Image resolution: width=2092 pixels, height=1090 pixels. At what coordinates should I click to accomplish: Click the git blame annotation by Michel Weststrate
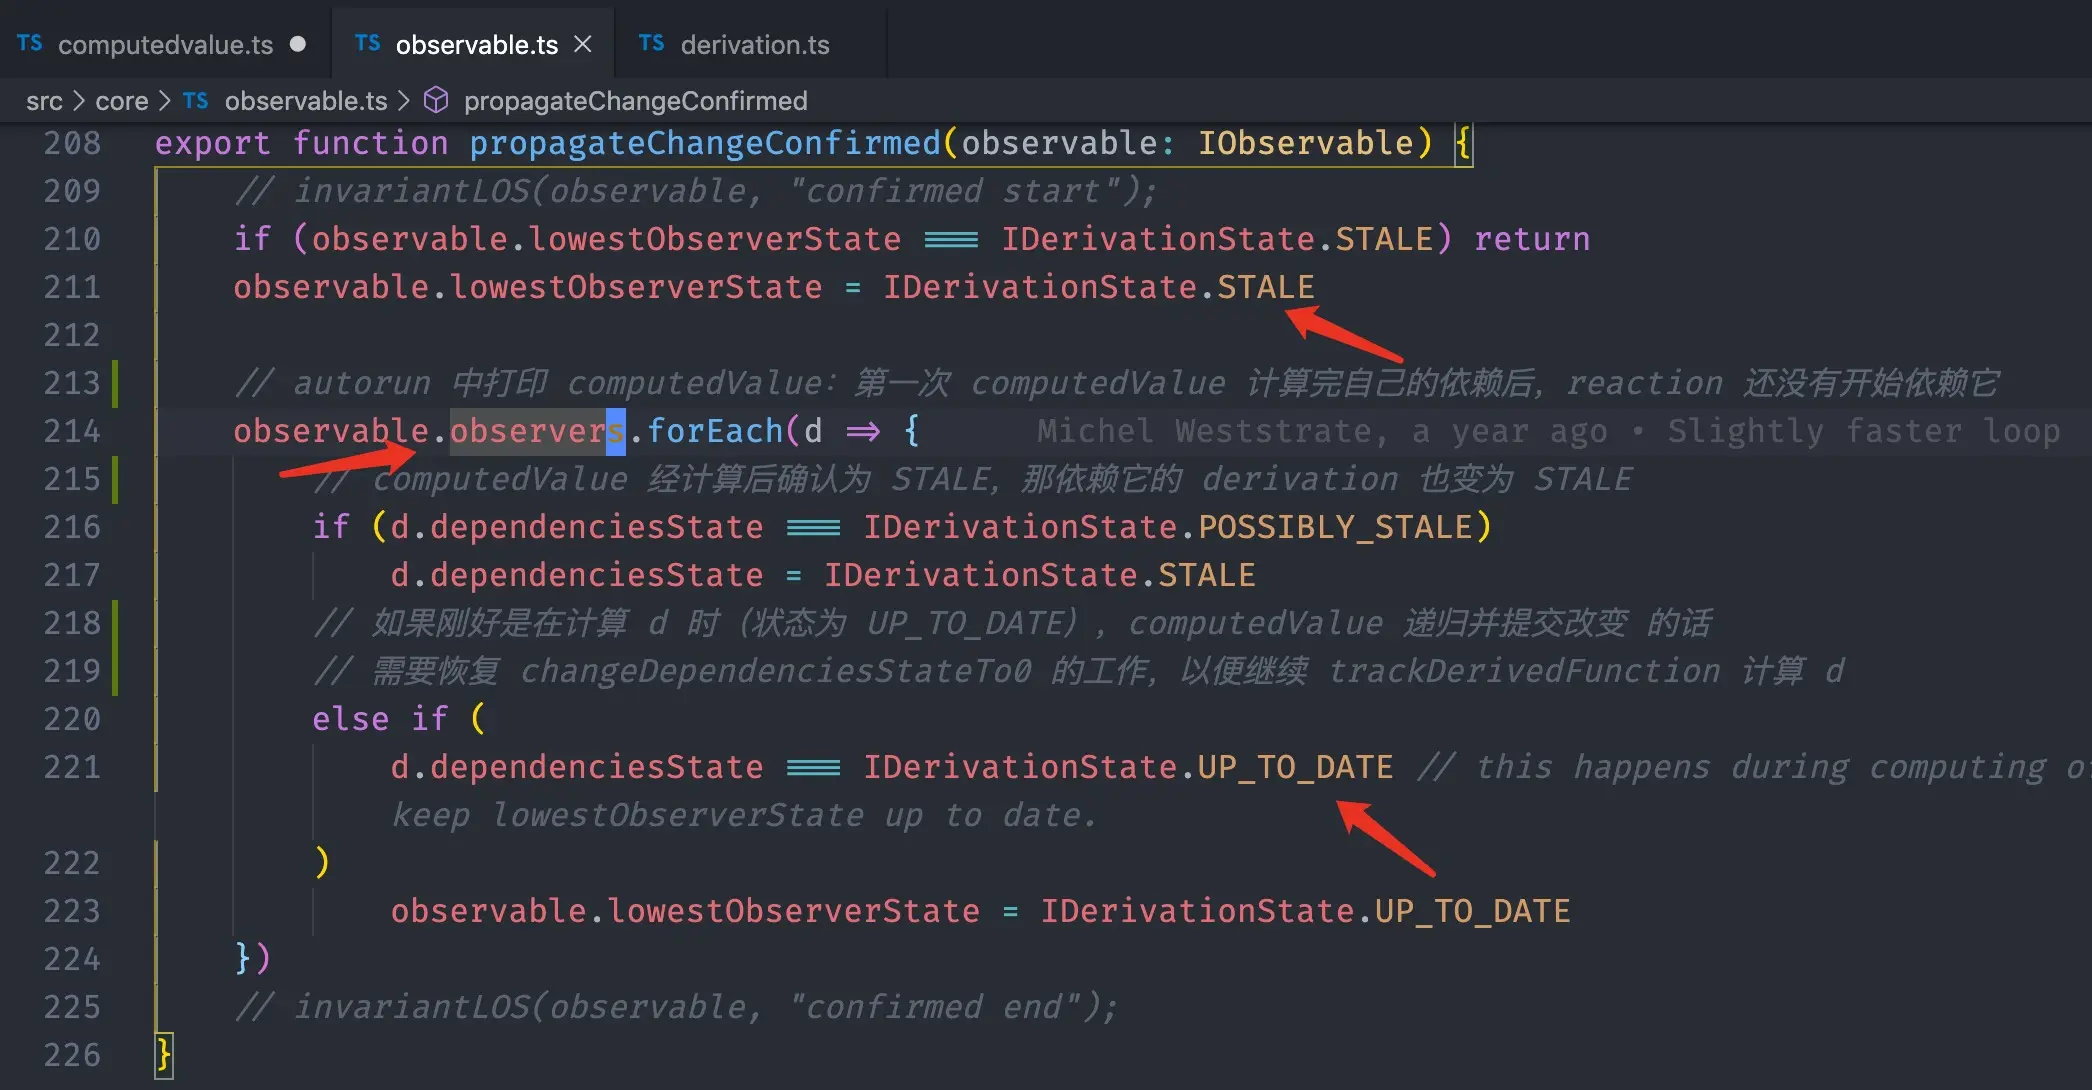click(x=1547, y=431)
